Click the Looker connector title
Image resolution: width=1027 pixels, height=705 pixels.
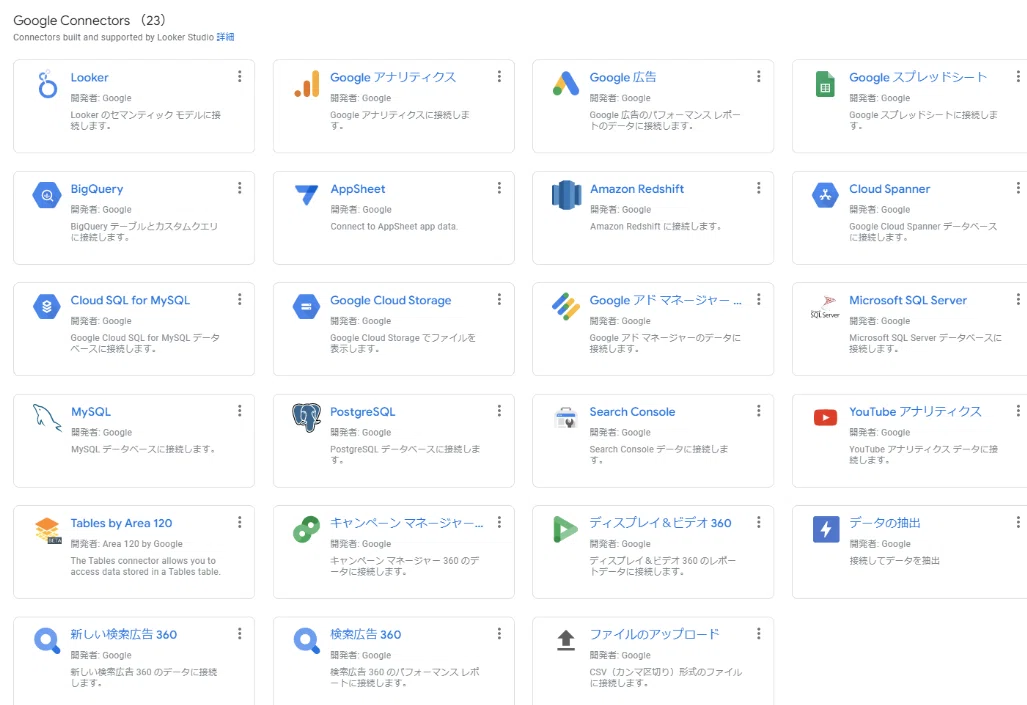click(90, 77)
